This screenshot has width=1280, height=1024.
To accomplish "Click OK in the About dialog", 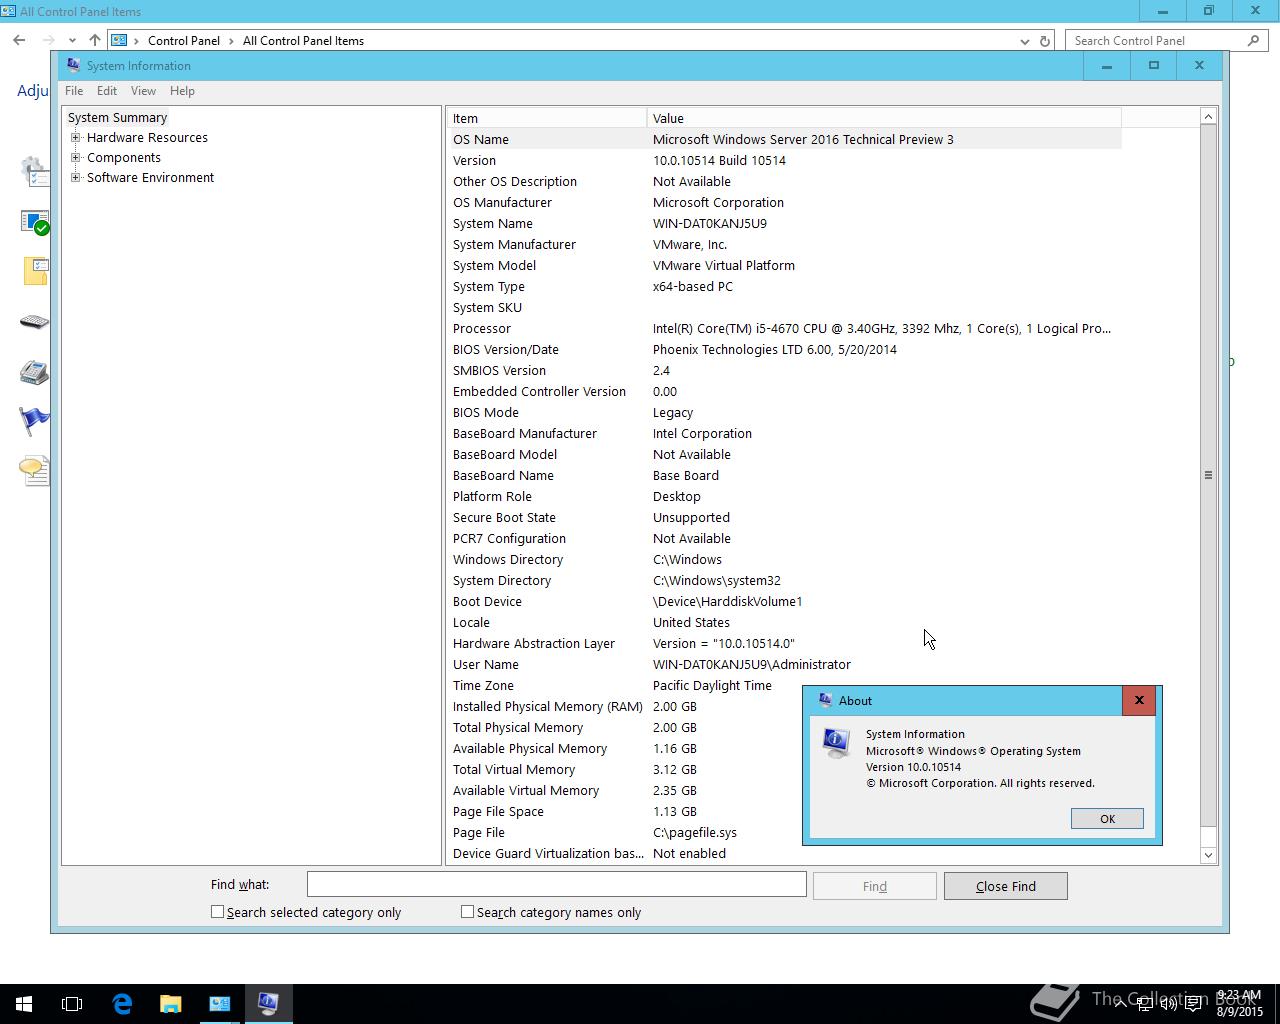I will [1107, 818].
